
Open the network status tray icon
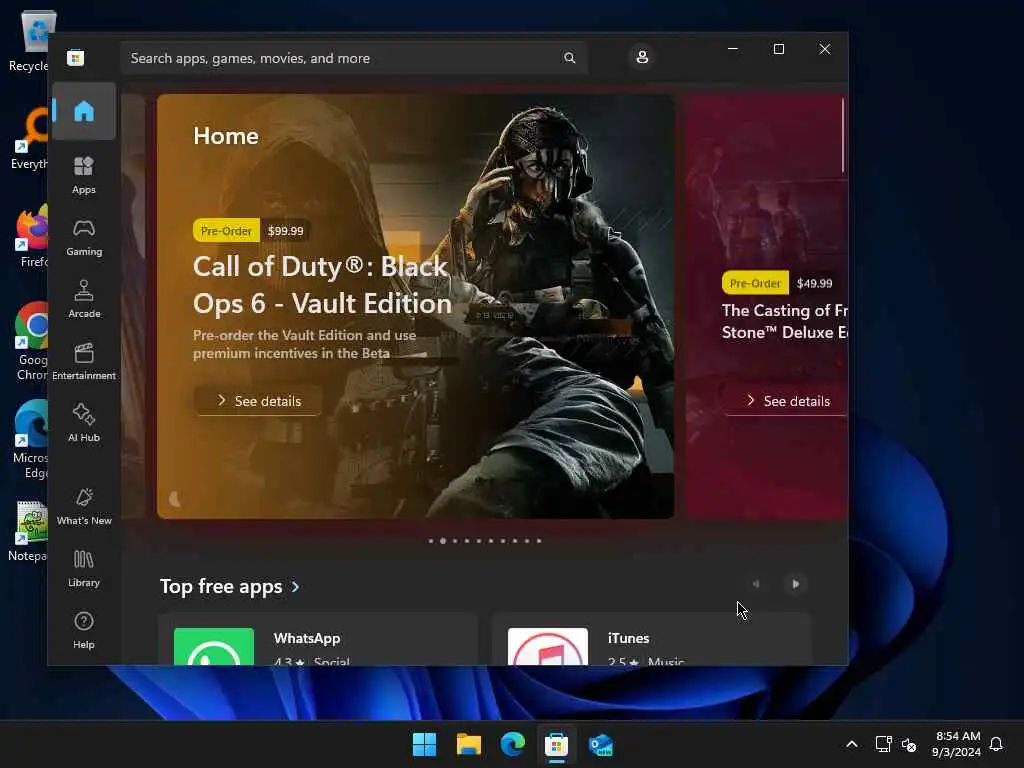[883, 744]
